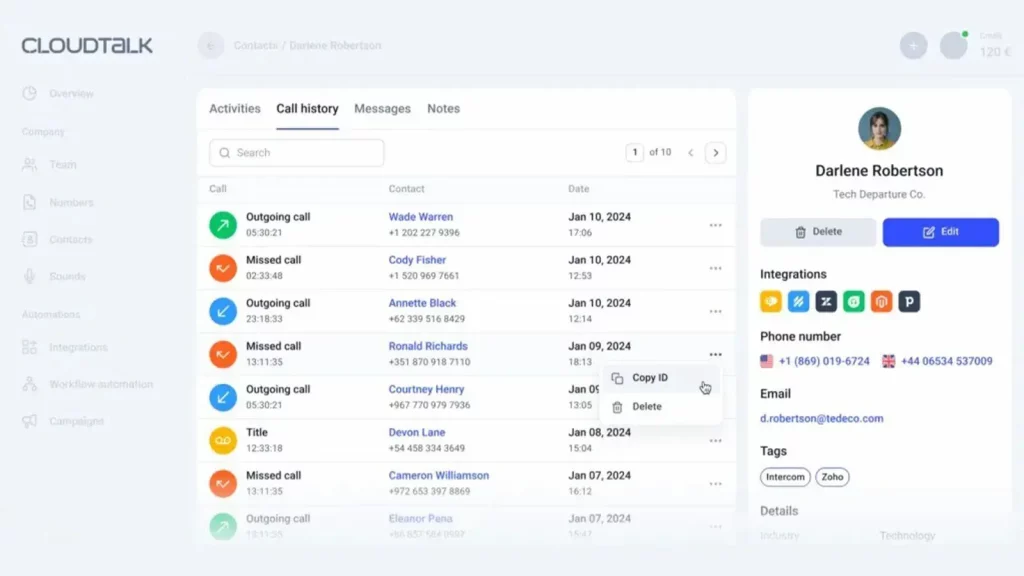Click the Edit button on Darlene's profile
The image size is (1024, 576).
pyautogui.click(x=940, y=232)
